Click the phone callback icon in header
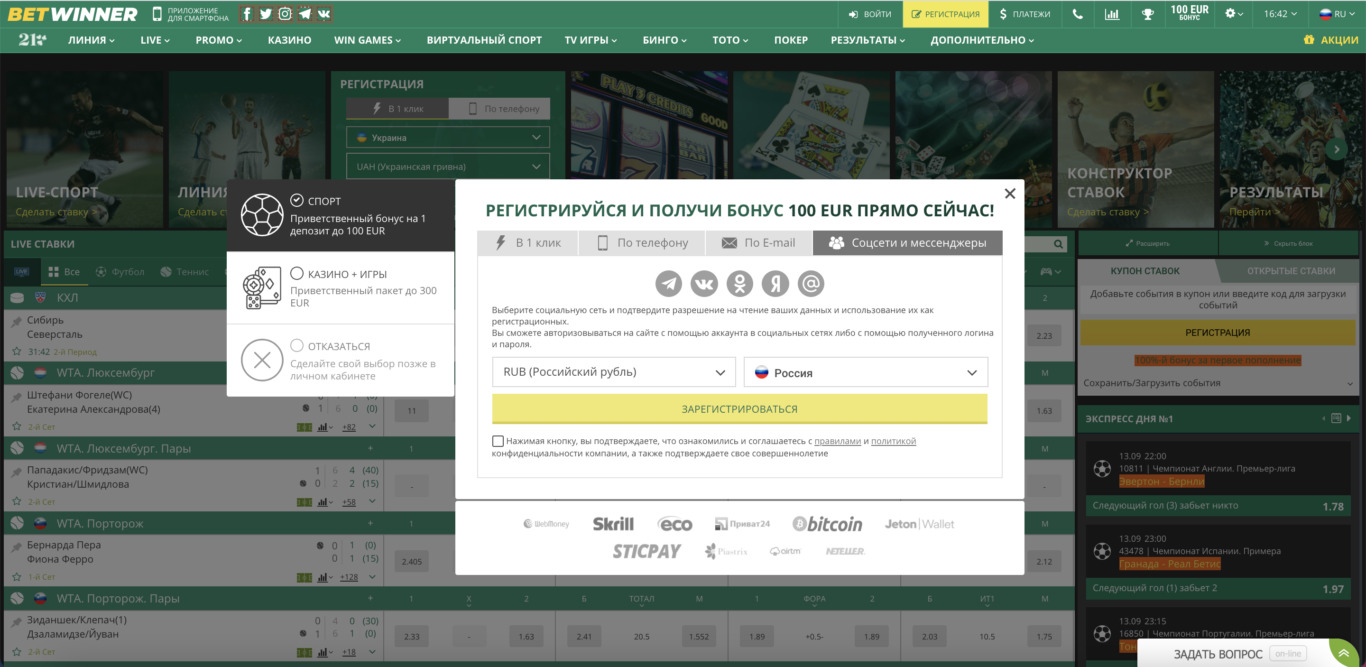This screenshot has width=1366, height=667. coord(1077,14)
